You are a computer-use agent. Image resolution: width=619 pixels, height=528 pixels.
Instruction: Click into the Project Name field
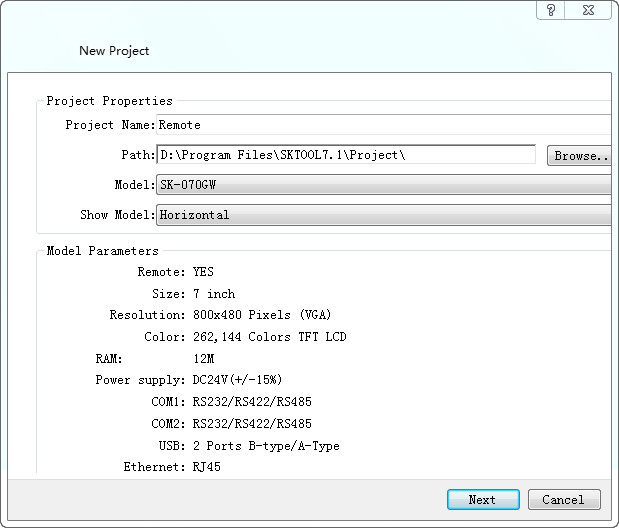click(x=384, y=125)
